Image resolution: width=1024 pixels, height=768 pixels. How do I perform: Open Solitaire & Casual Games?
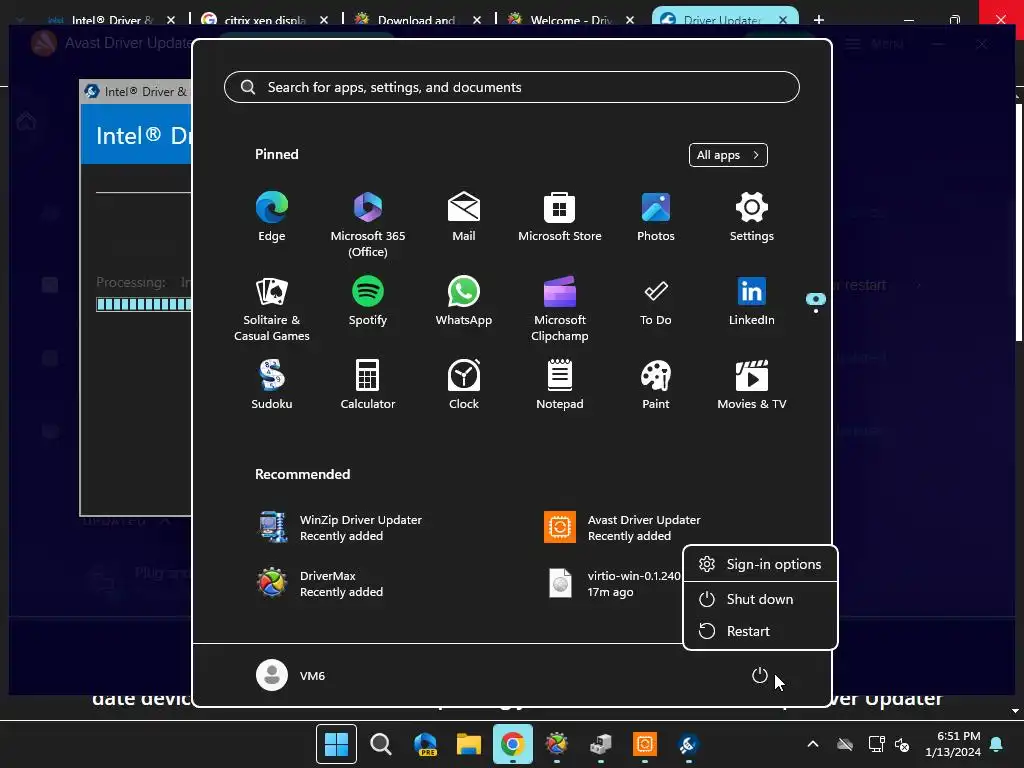point(272,308)
